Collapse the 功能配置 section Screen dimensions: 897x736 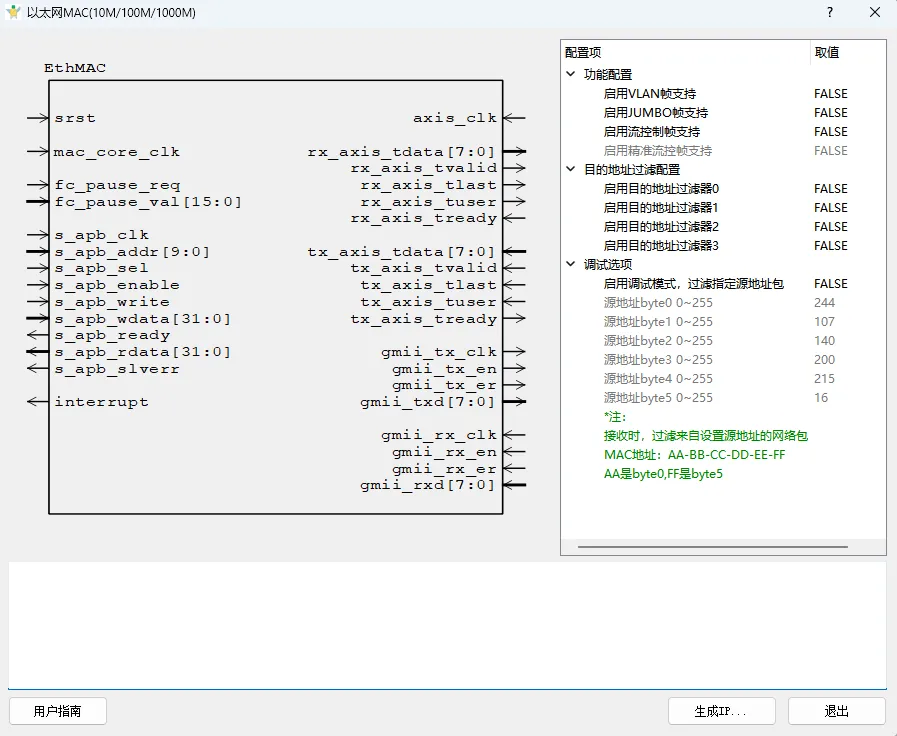(x=570, y=72)
